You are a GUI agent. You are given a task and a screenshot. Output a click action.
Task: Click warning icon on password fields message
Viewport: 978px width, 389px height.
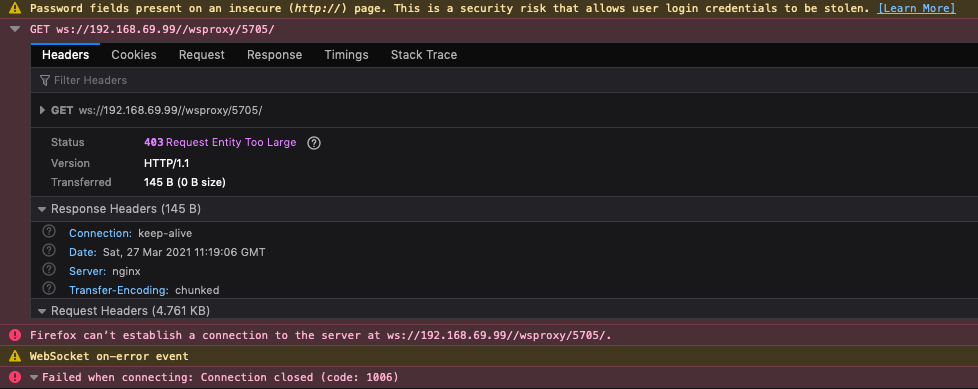pos(15,9)
